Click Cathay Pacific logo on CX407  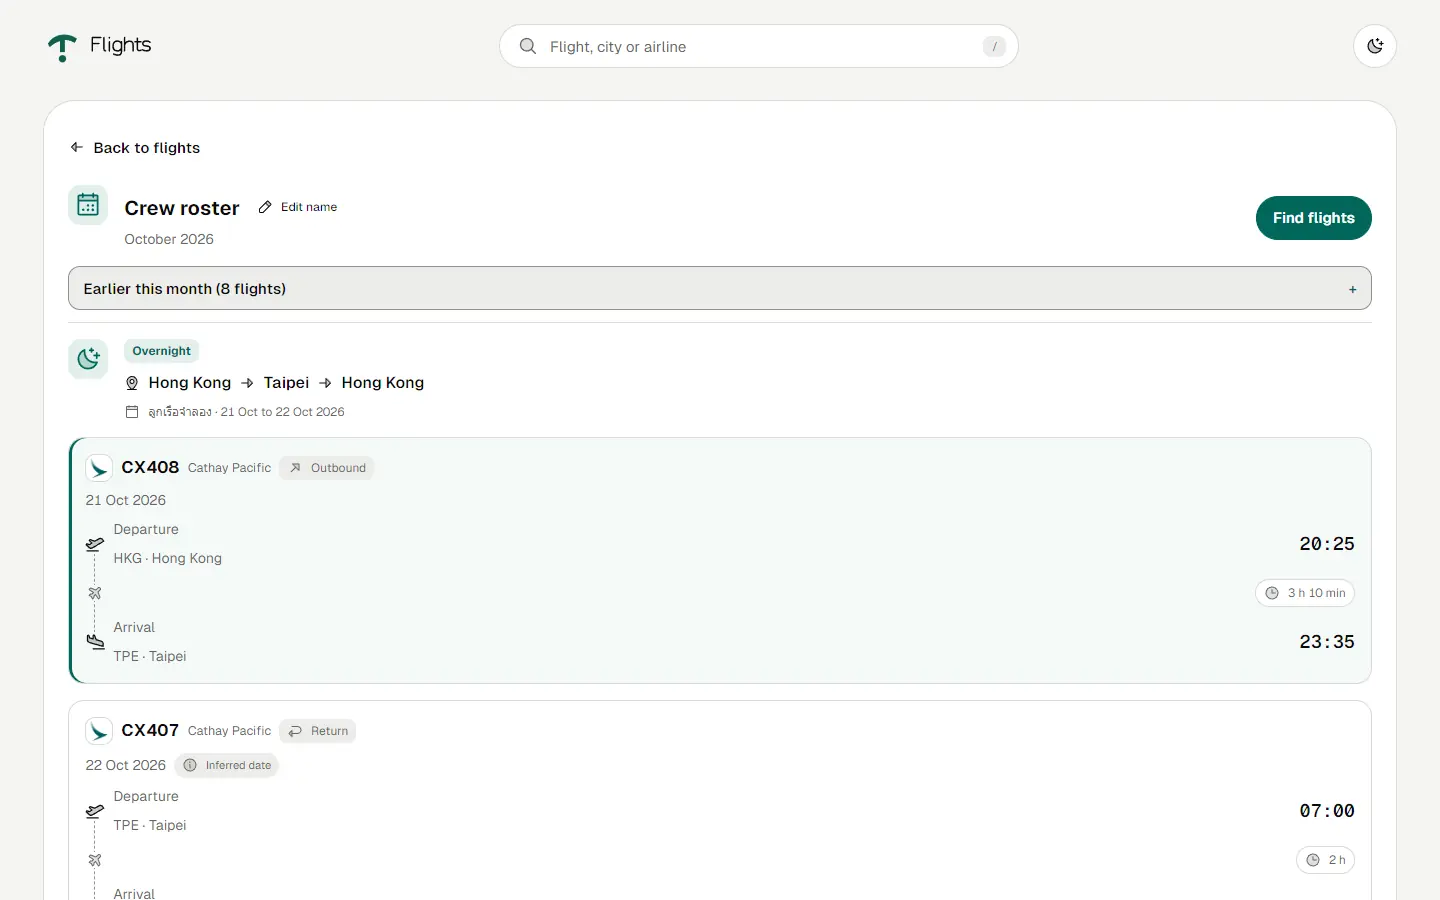pos(99,731)
